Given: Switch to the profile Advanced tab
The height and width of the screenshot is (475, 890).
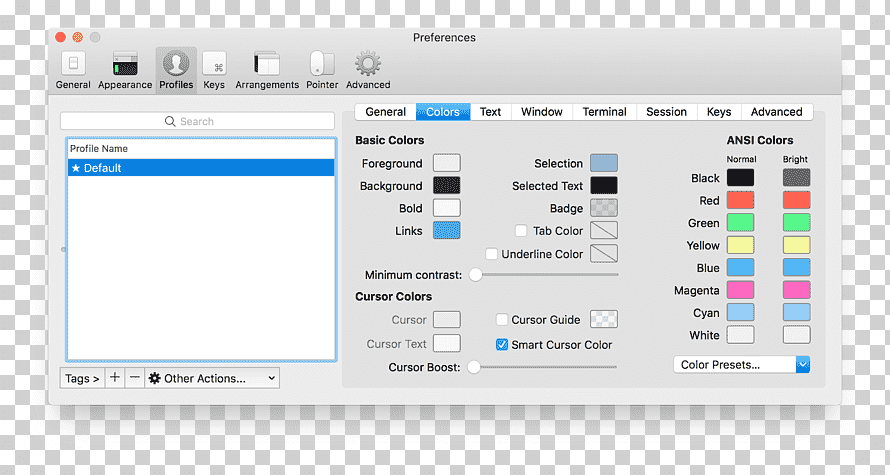Looking at the screenshot, I should (776, 112).
